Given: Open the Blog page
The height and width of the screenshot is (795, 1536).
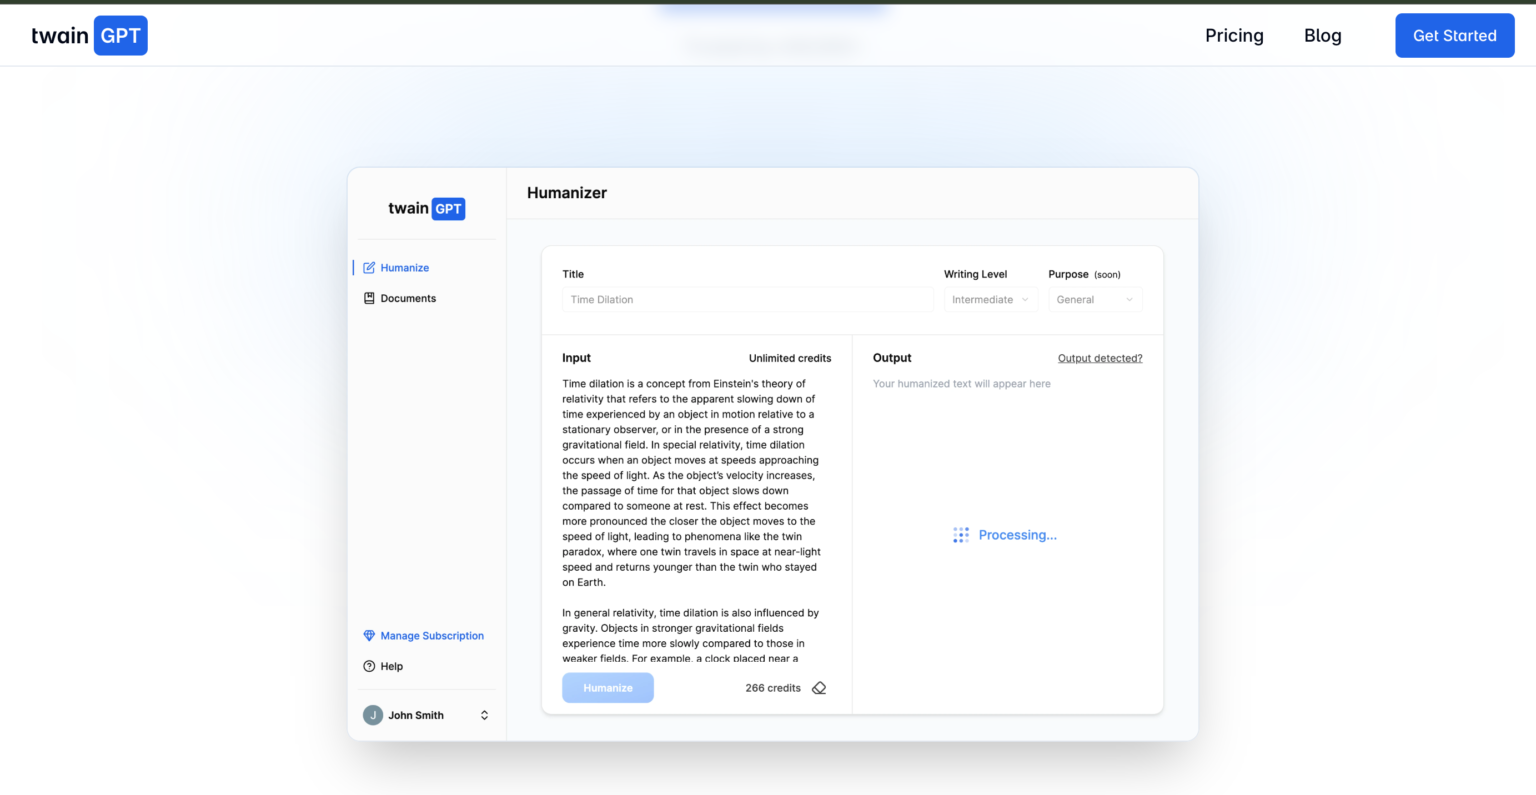Looking at the screenshot, I should pos(1322,35).
